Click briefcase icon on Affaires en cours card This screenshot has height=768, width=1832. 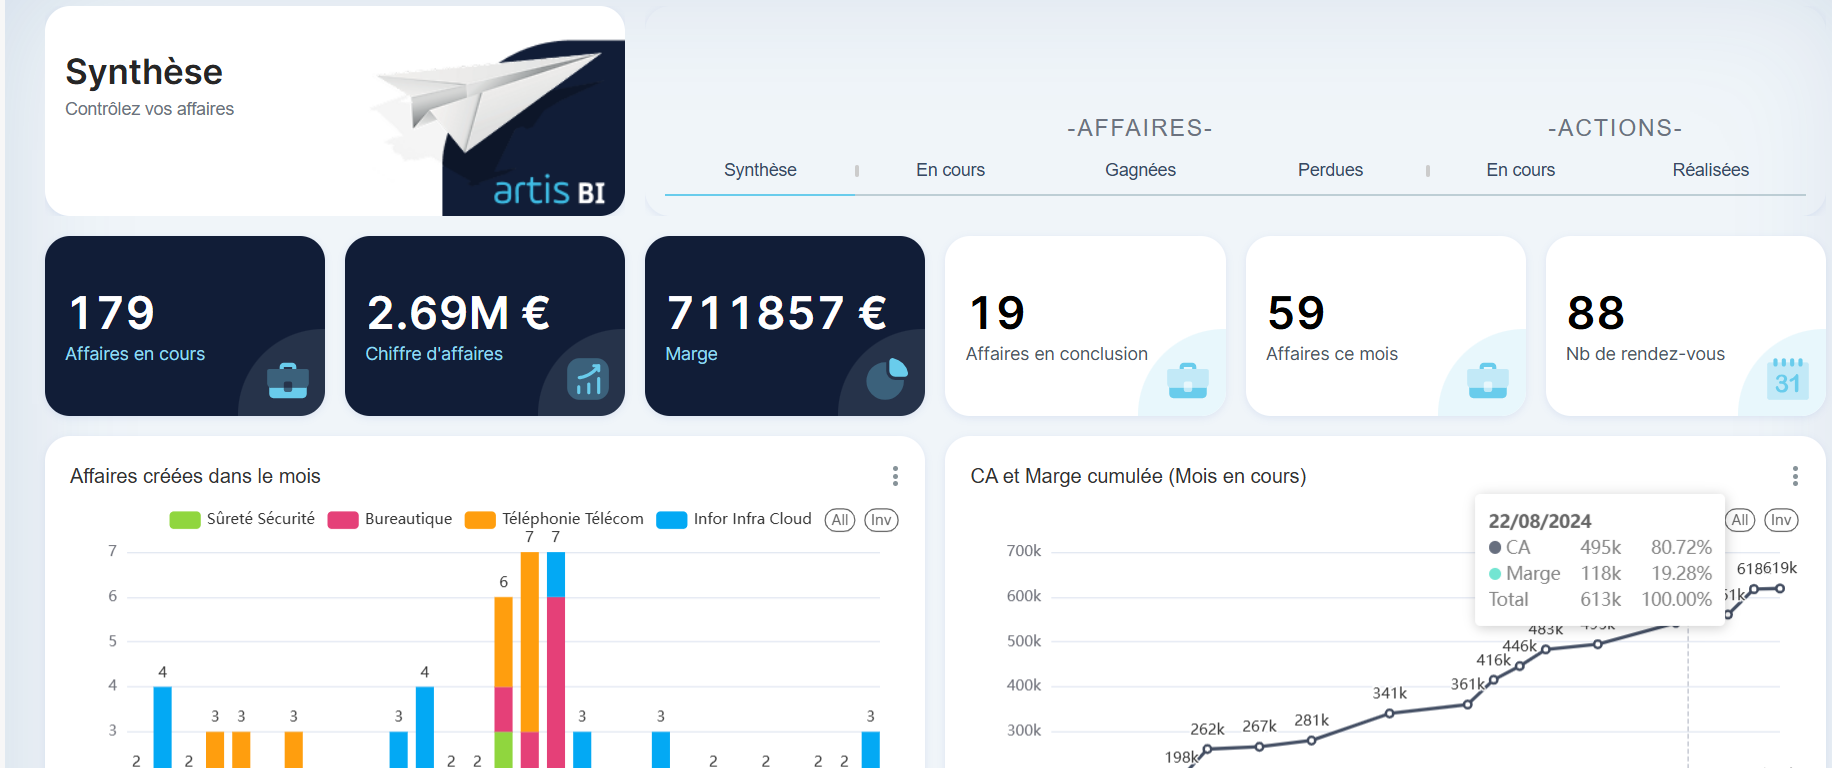point(288,380)
